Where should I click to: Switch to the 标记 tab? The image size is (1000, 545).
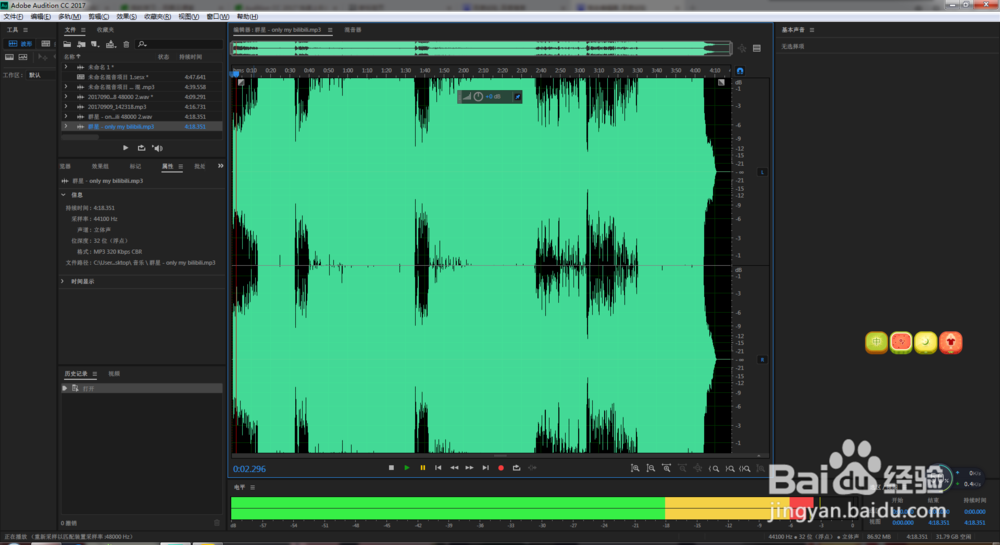click(x=135, y=166)
